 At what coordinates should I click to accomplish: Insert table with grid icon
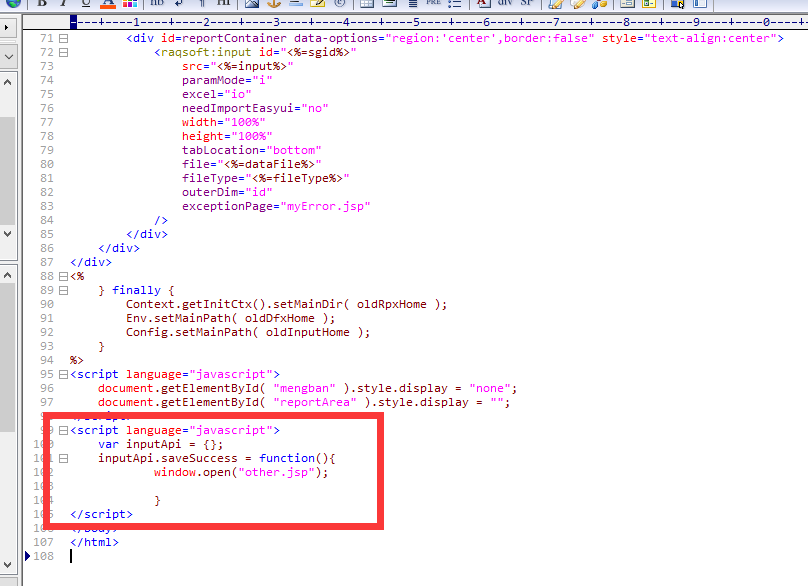(367, 4)
